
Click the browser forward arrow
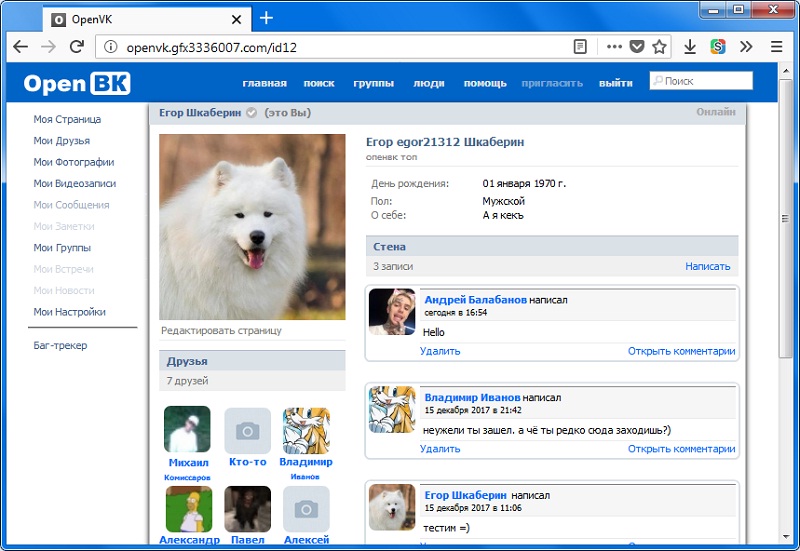[x=48, y=47]
